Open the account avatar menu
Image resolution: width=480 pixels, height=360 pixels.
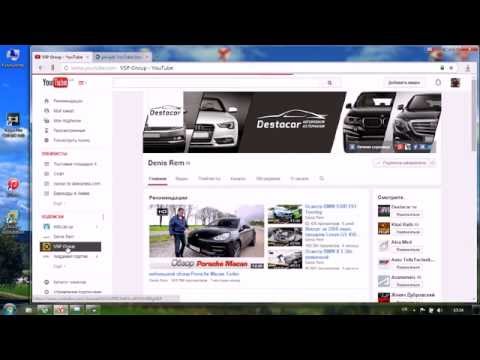tap(455, 82)
